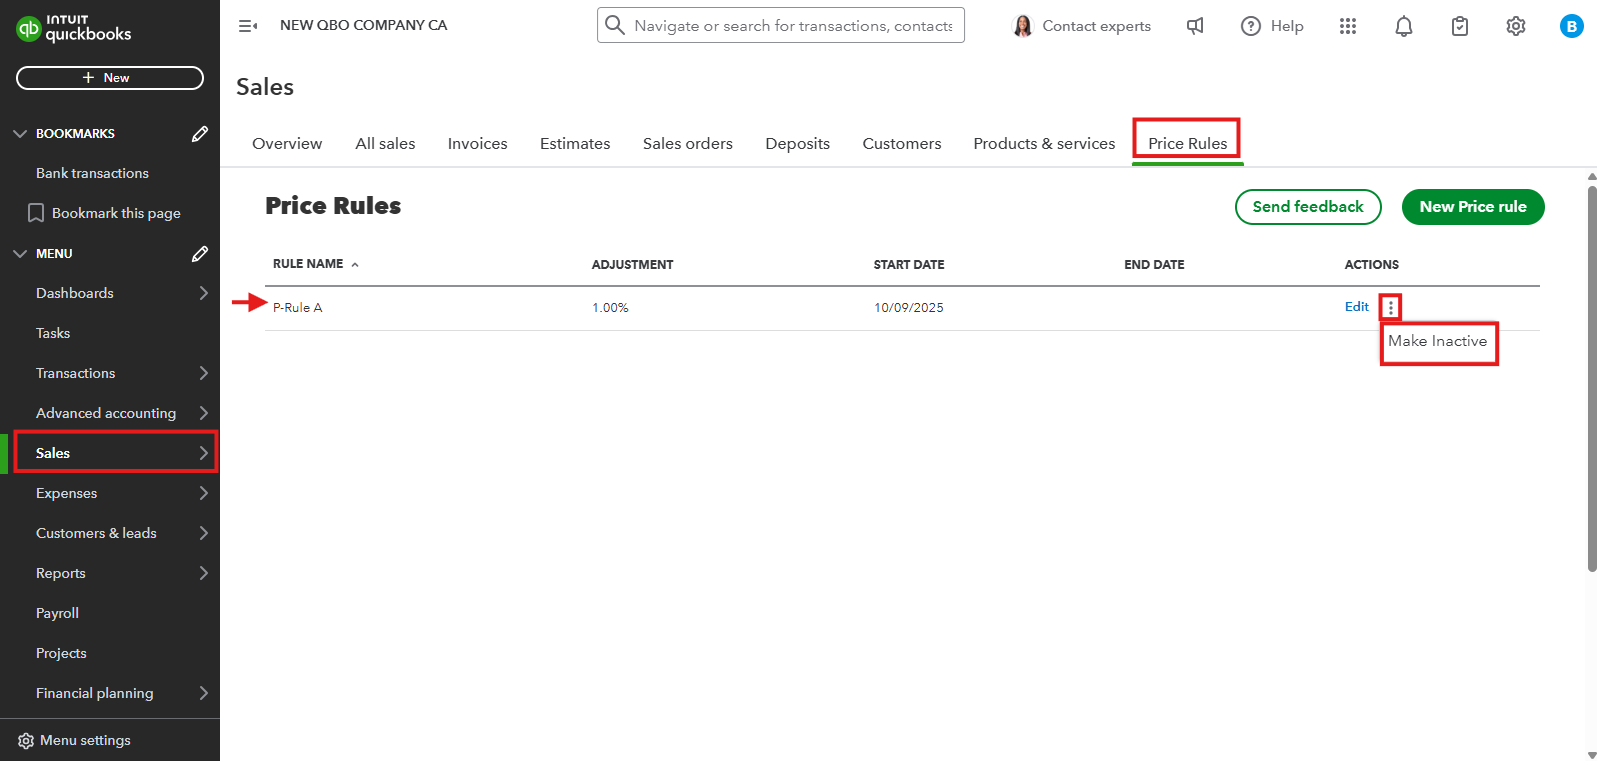Click the END DATE column header

point(1154,265)
